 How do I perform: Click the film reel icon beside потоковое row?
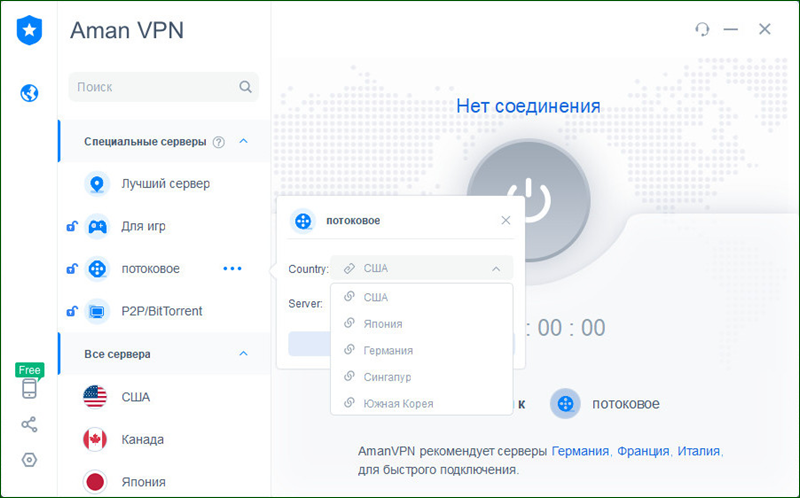point(97,268)
